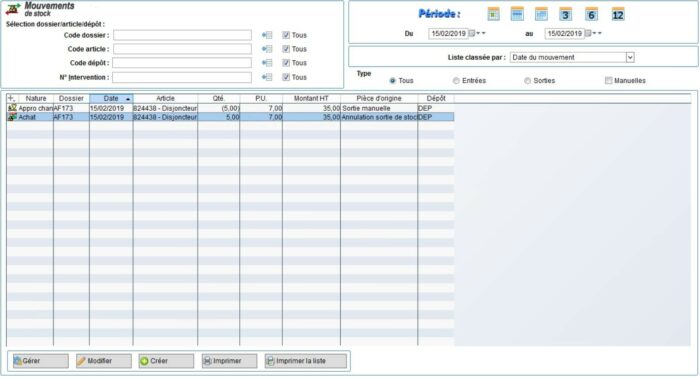Screen dimensions: 700x377
Task: Click the second calendar period icon
Action: (x=517, y=14)
